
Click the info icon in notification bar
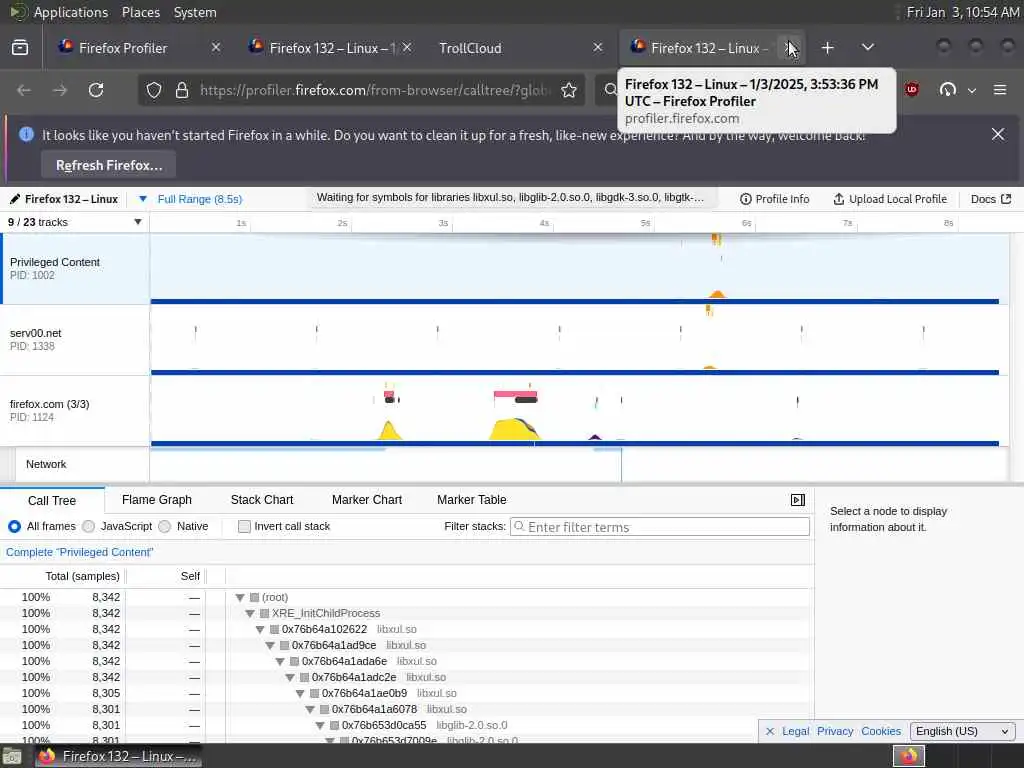(26, 135)
